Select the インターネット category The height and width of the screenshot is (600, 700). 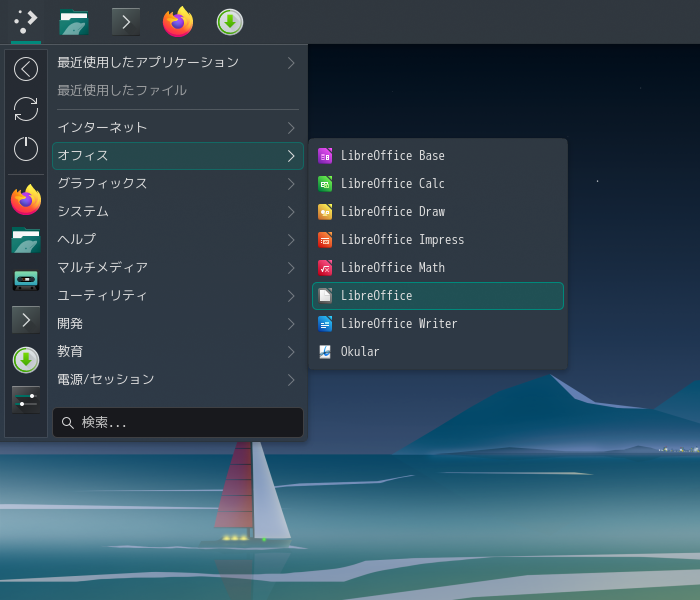pos(178,128)
